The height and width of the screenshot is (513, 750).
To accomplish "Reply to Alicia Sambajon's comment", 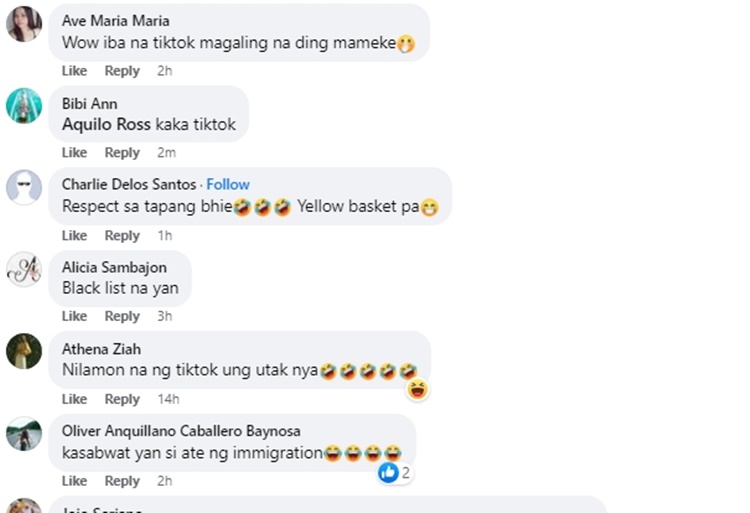I will pos(122,316).
